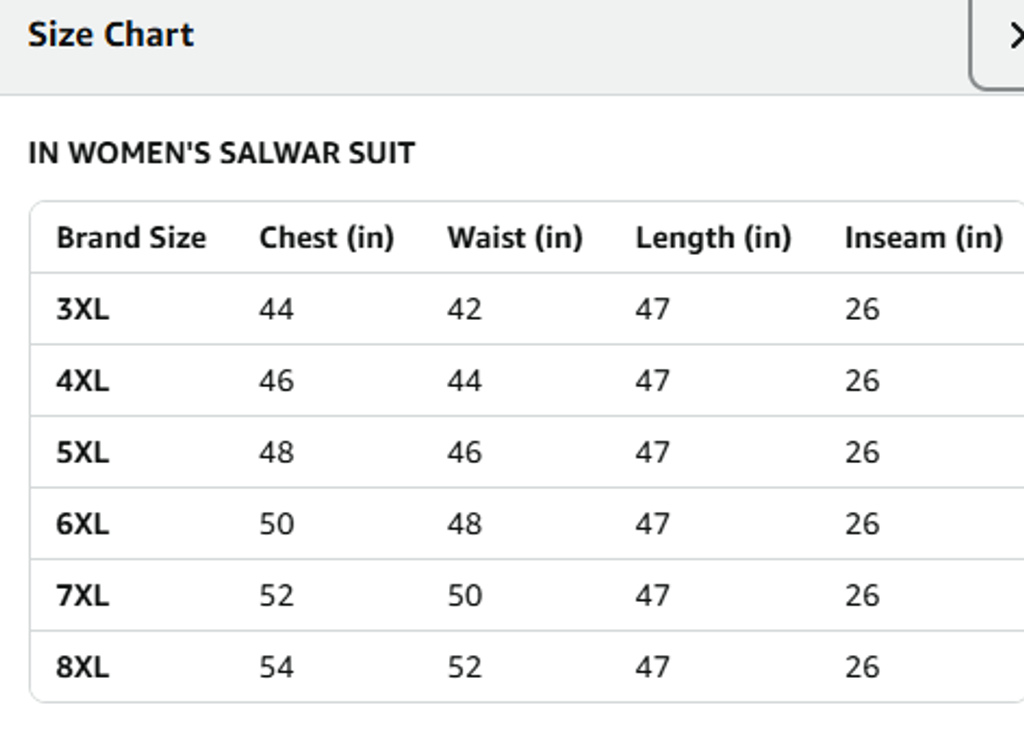This screenshot has width=1024, height=740.
Task: Select the Length (in) column header
Action: (x=713, y=238)
